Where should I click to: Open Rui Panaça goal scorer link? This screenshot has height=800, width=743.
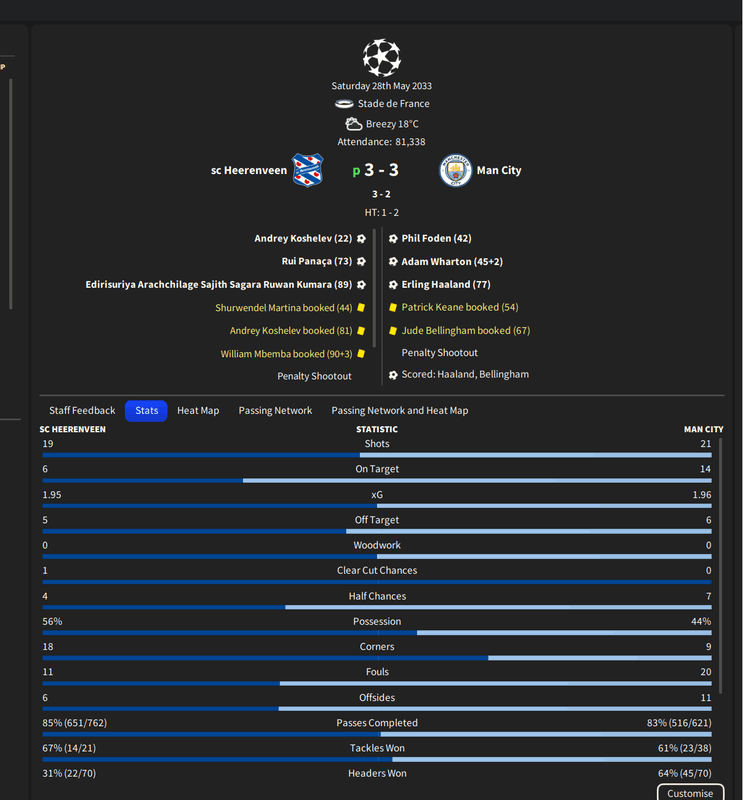pos(316,261)
